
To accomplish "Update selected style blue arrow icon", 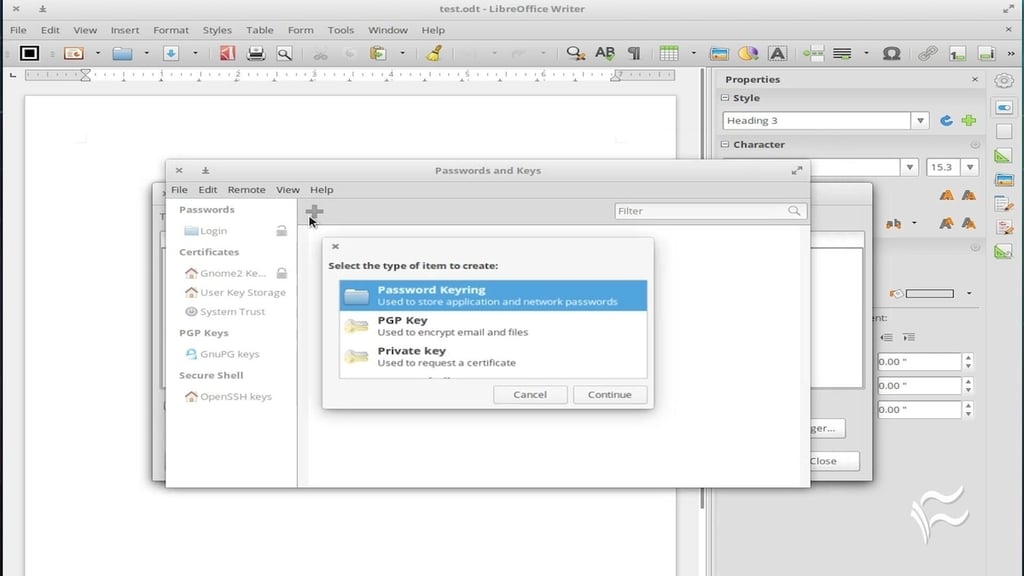I will coord(946,120).
